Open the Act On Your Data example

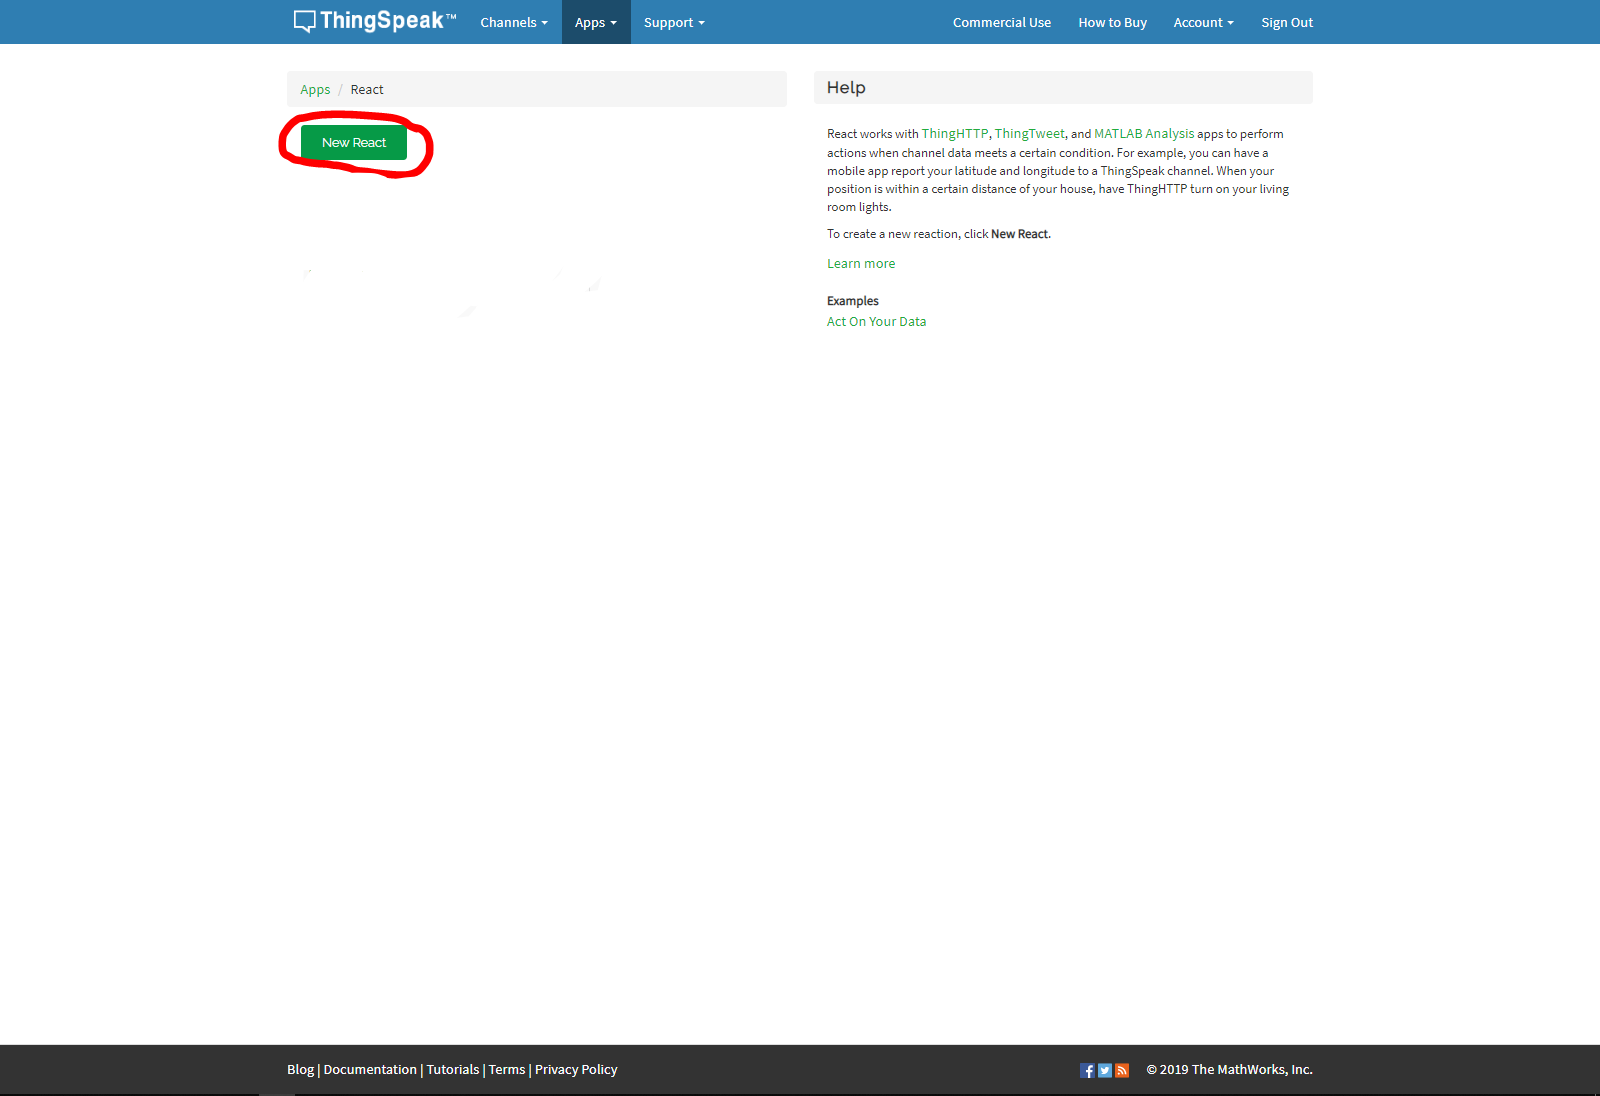coord(876,321)
